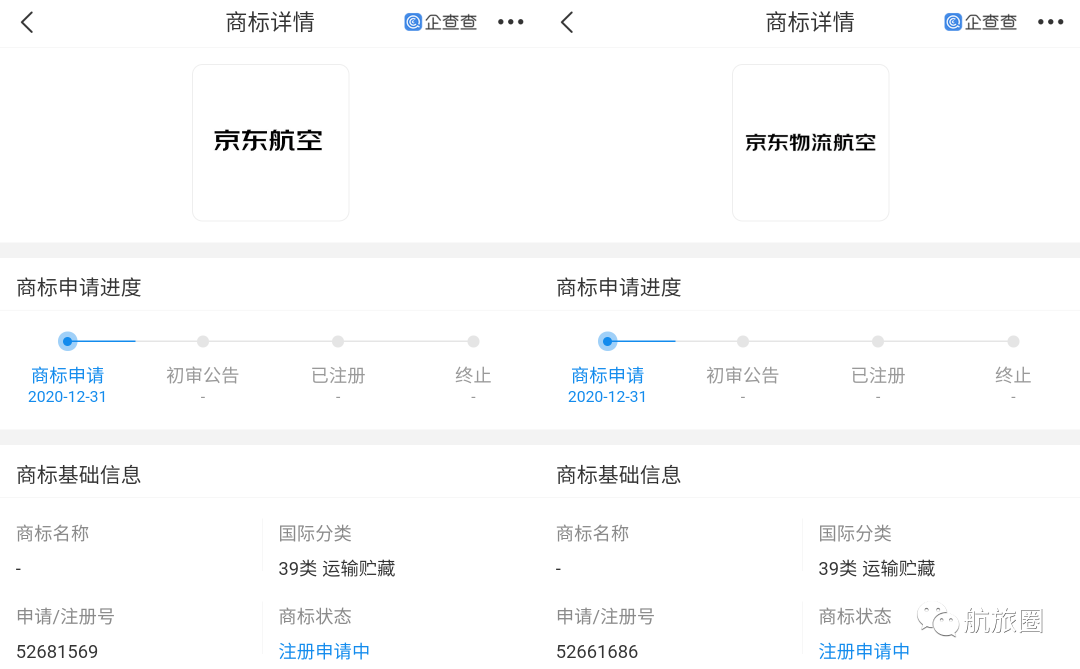
Task: Click 注册申请中 status for number 52681569
Action: 324,651
